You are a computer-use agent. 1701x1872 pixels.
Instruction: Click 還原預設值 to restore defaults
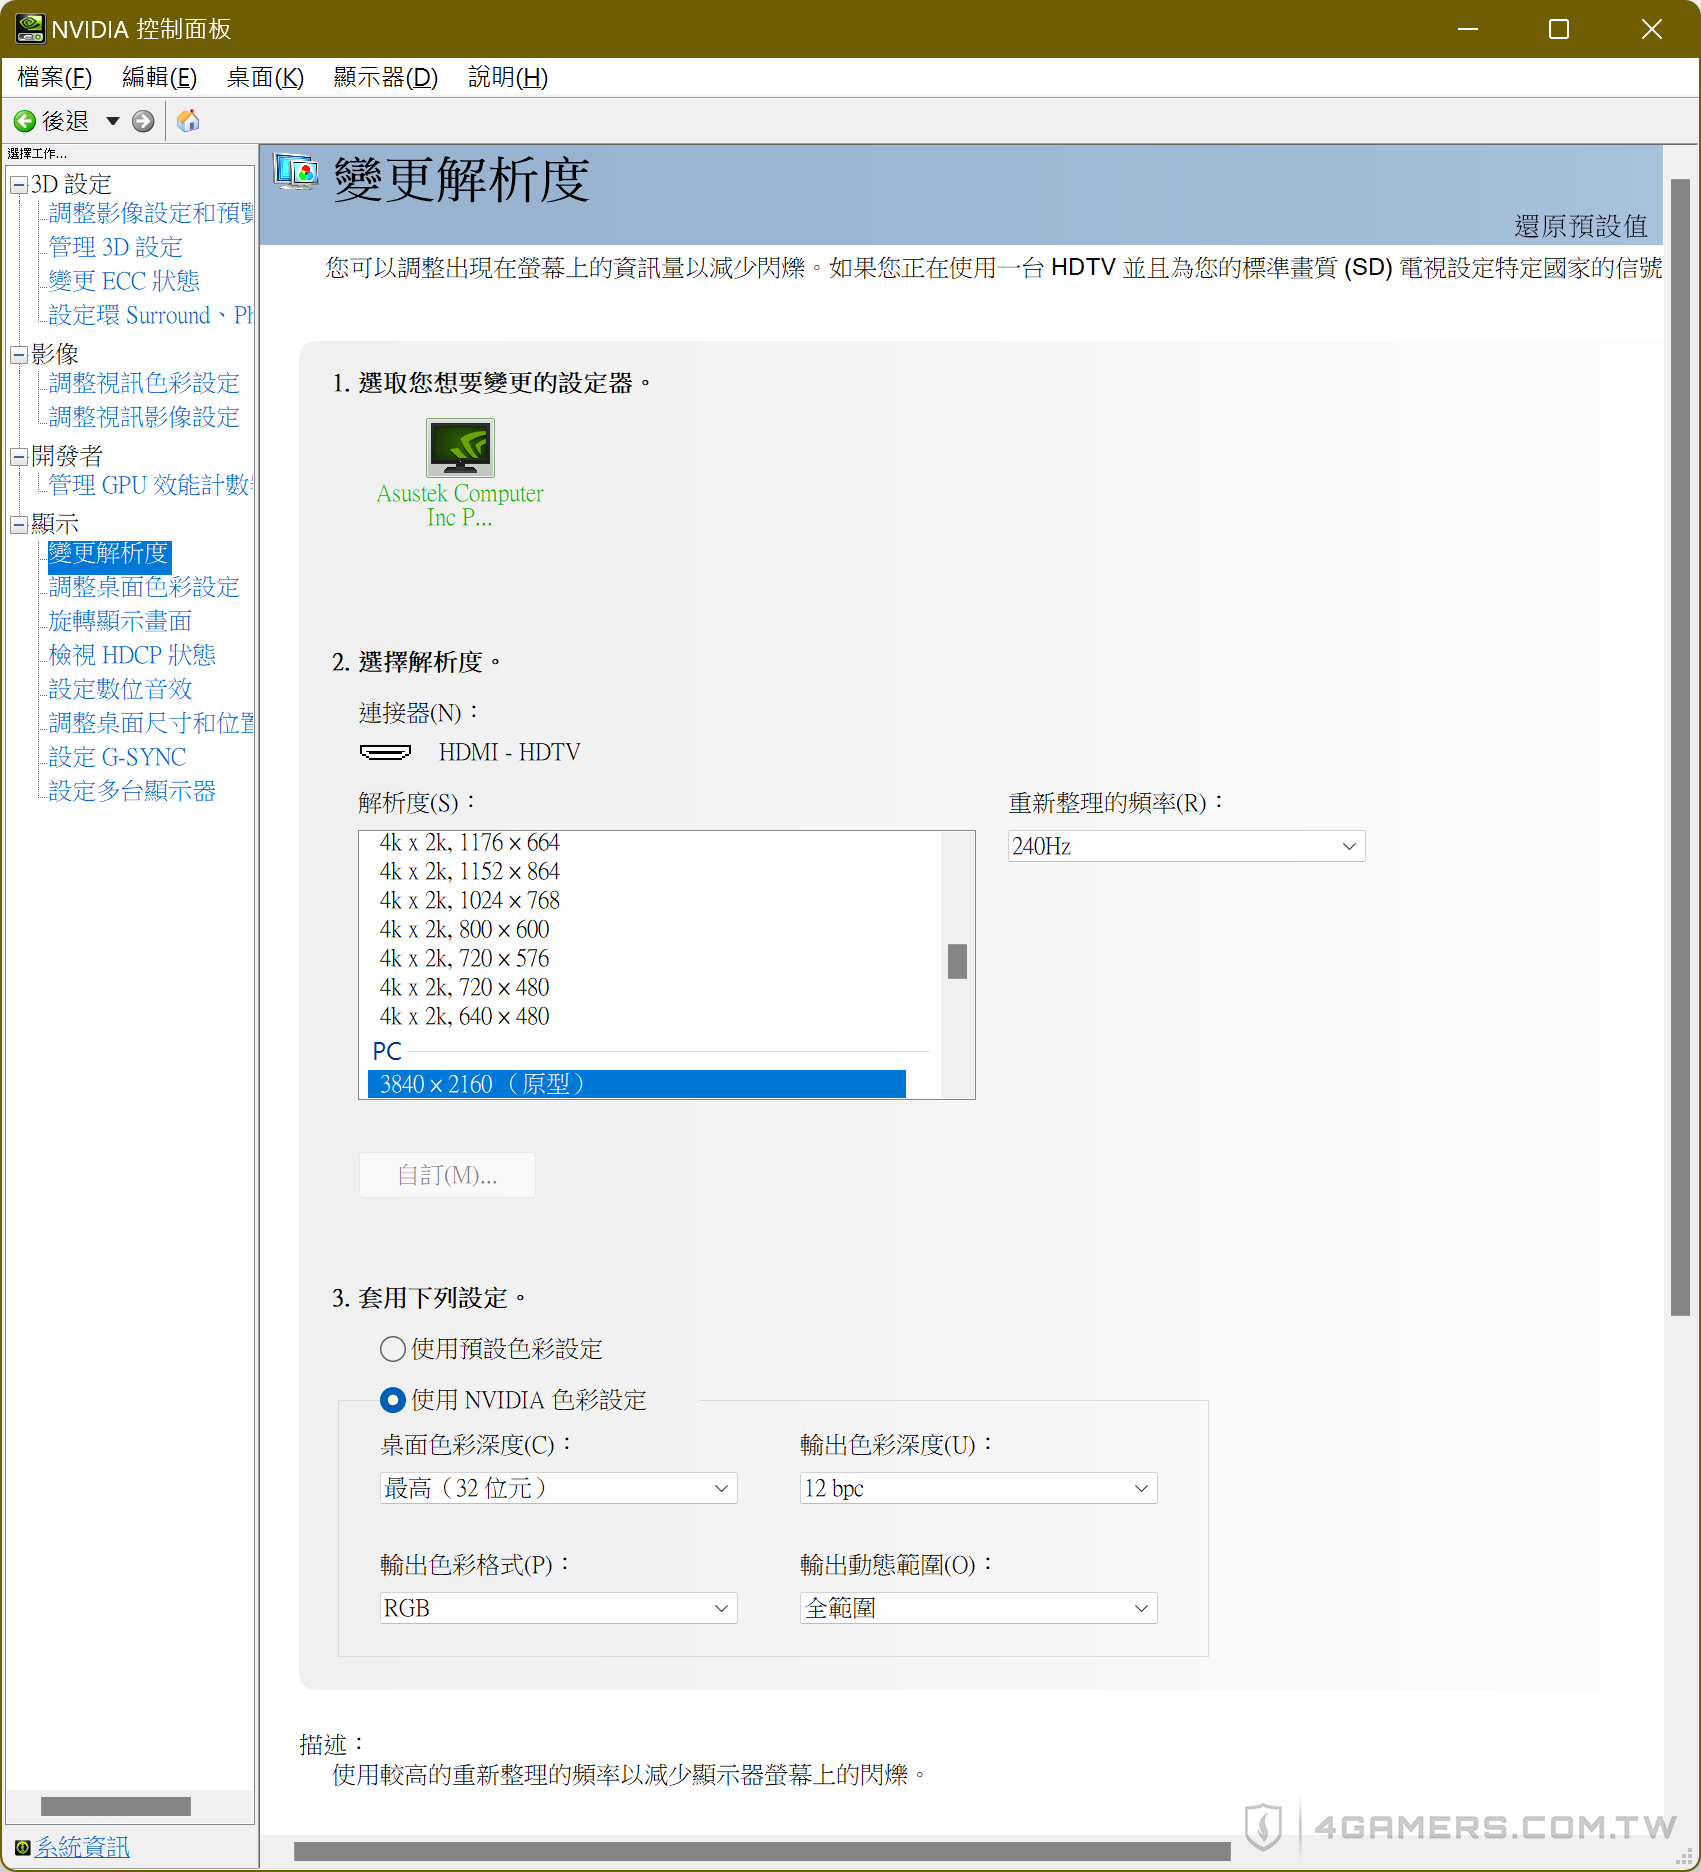(x=1580, y=226)
